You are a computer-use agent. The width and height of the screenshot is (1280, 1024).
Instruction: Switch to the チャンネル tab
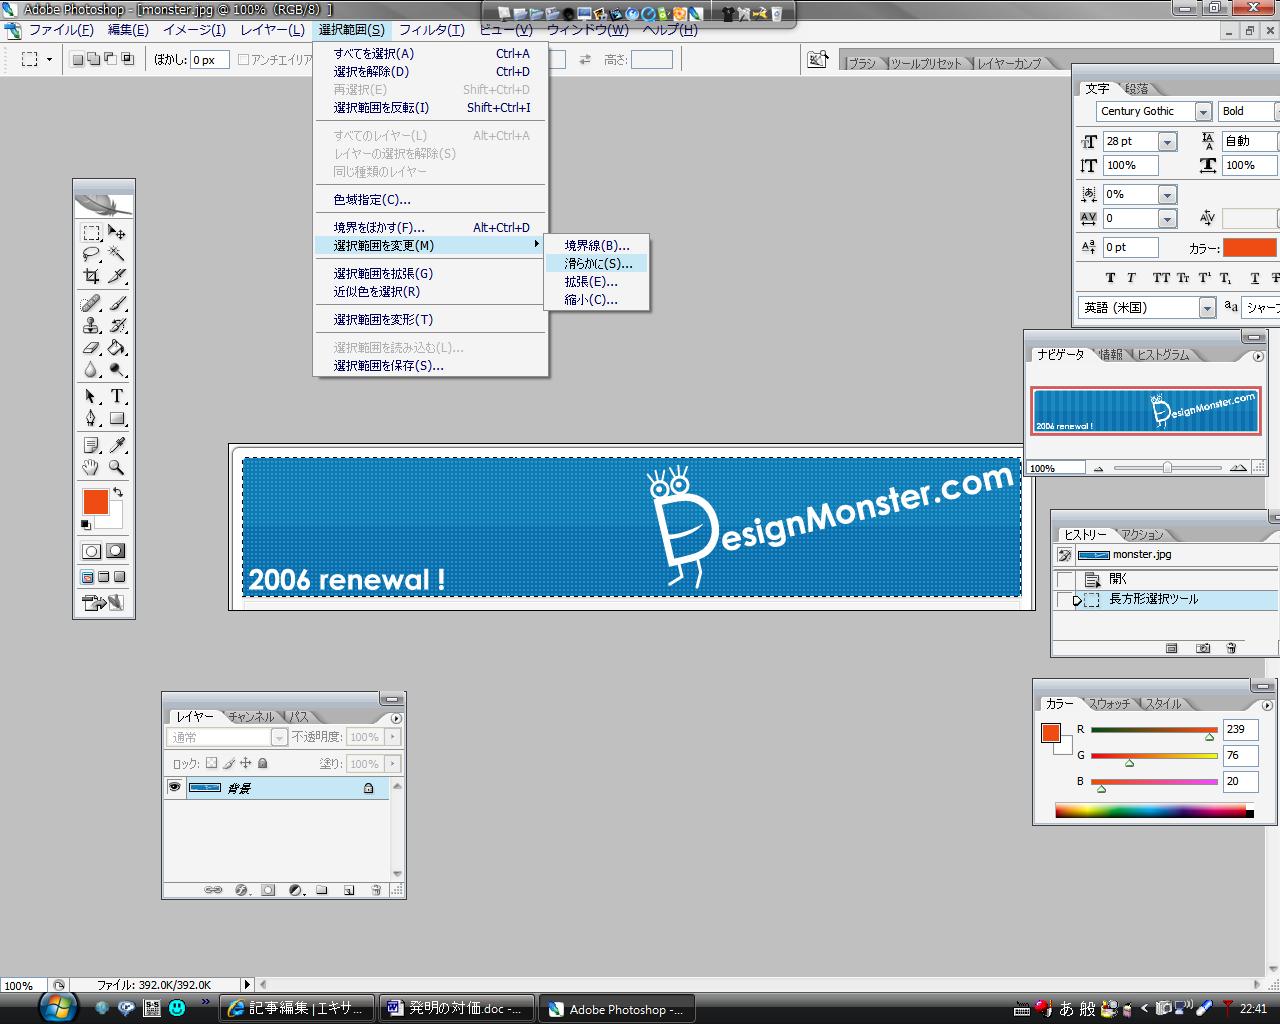(x=251, y=717)
